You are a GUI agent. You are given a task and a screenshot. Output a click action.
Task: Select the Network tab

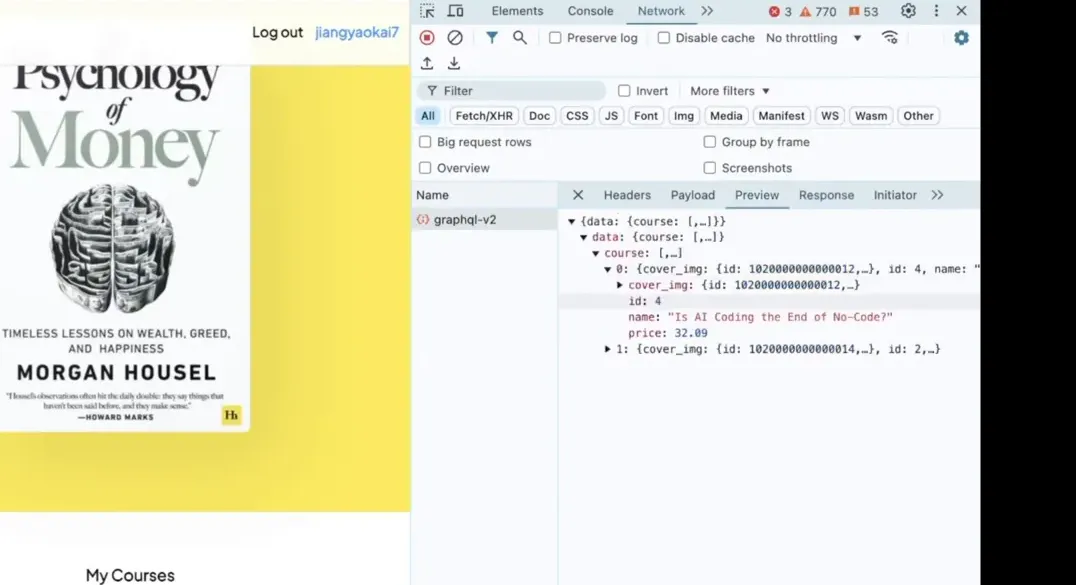coord(661,11)
